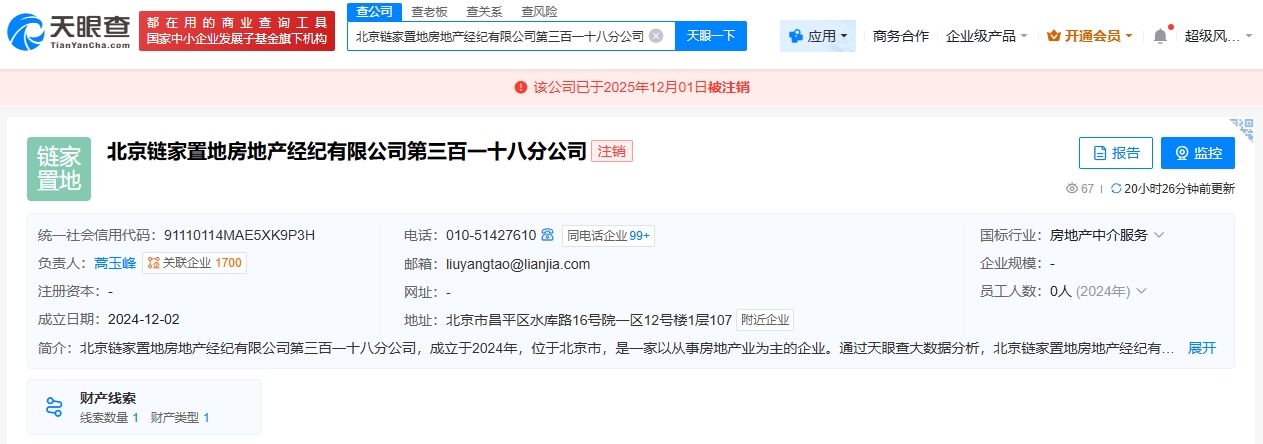The image size is (1263, 444).
Task: Expand the 企业级产品 dropdown
Action: (986, 36)
